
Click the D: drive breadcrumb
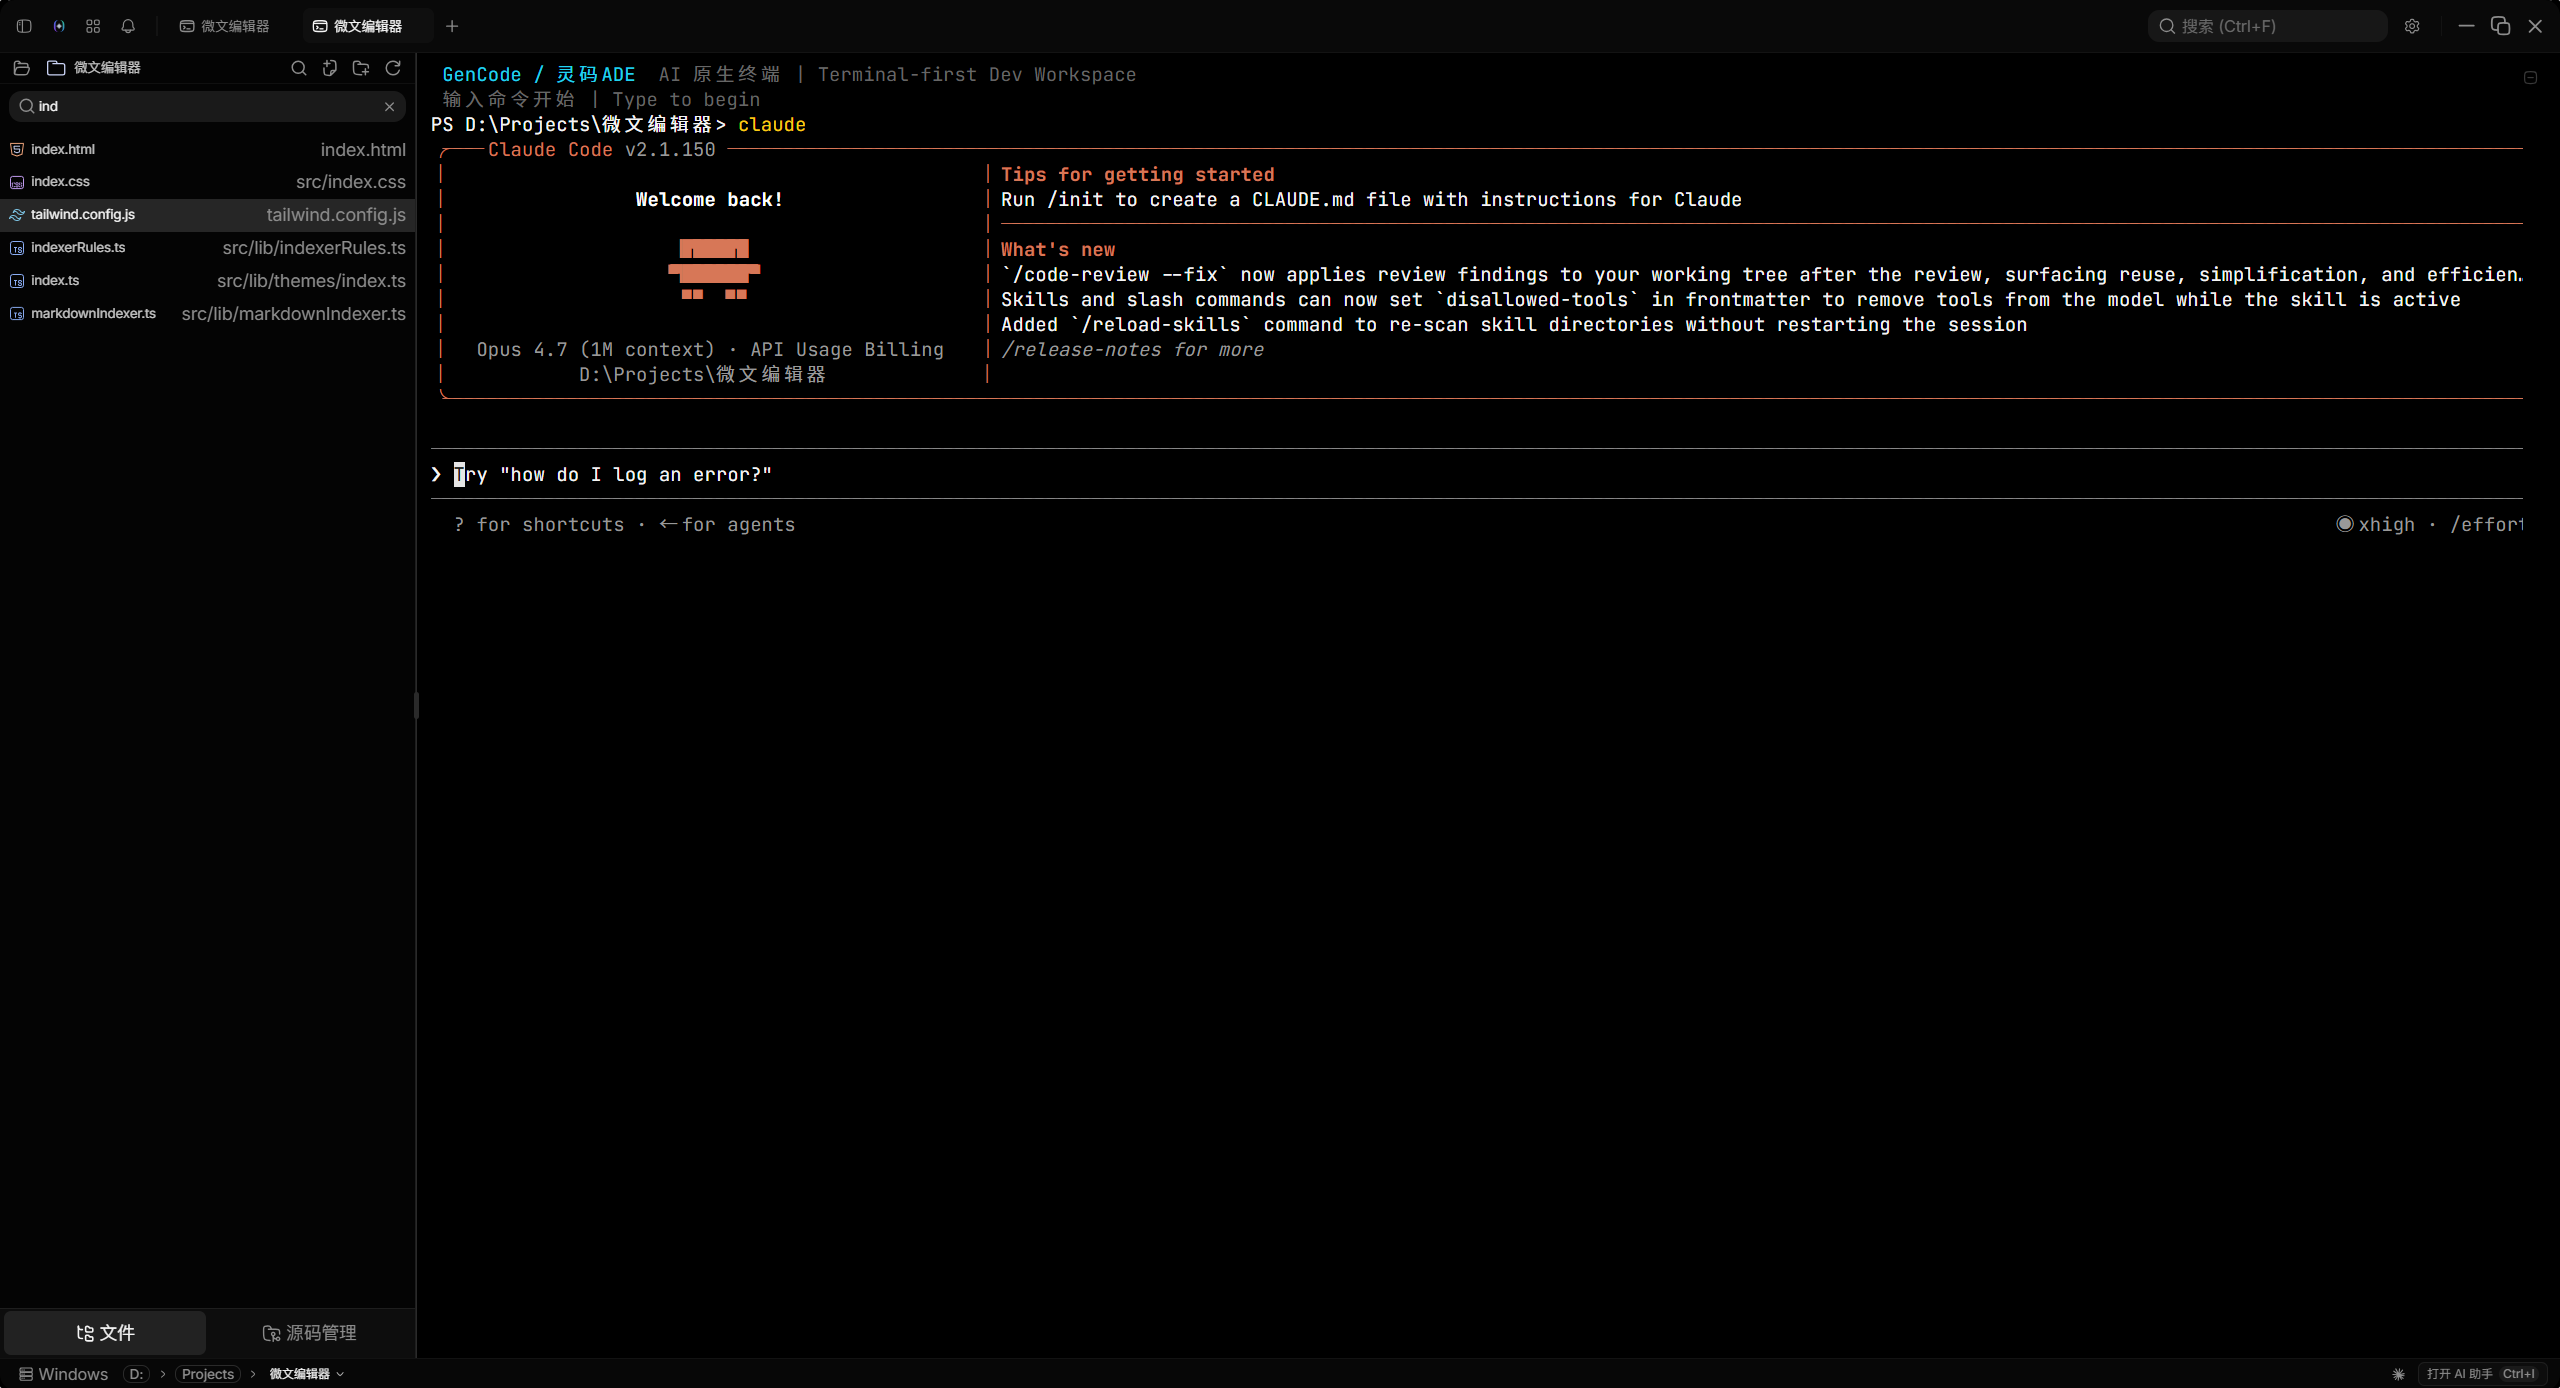click(x=136, y=1374)
